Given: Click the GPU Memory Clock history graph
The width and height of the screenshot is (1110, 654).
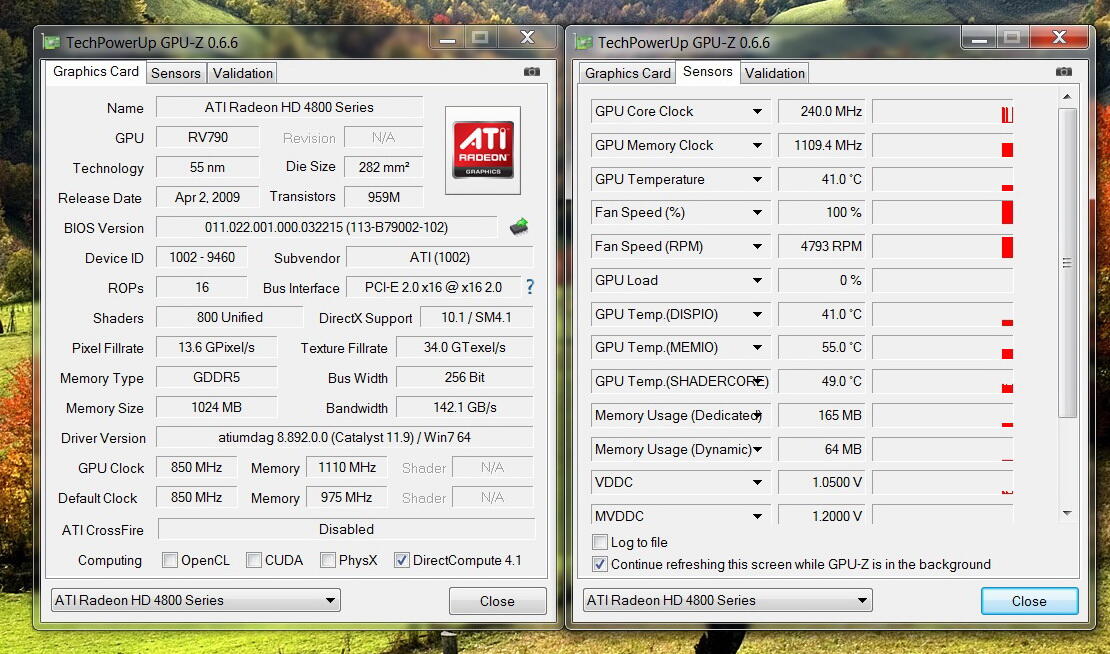Looking at the screenshot, I should click(942, 145).
